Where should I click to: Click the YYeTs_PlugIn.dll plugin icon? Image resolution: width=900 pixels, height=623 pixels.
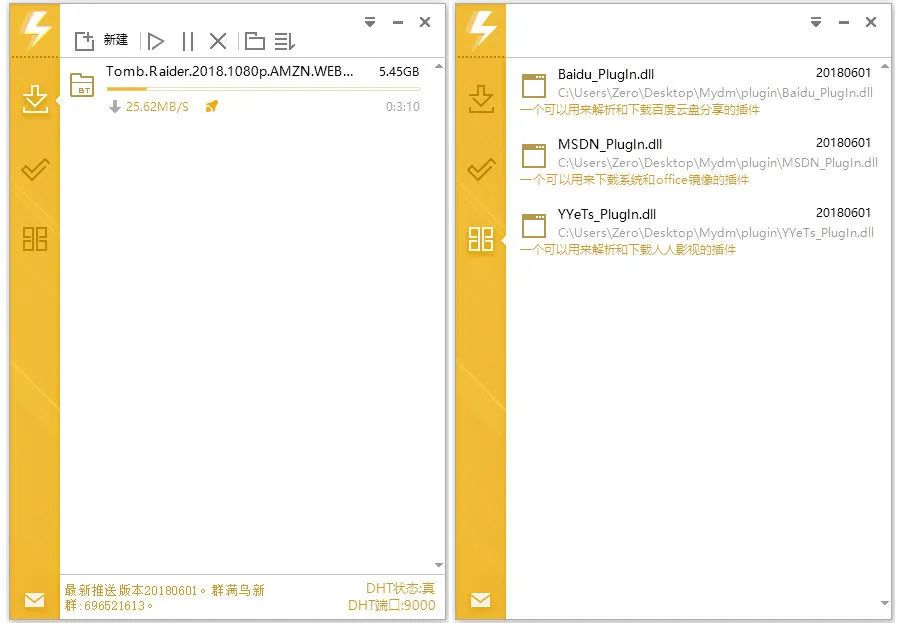click(535, 224)
